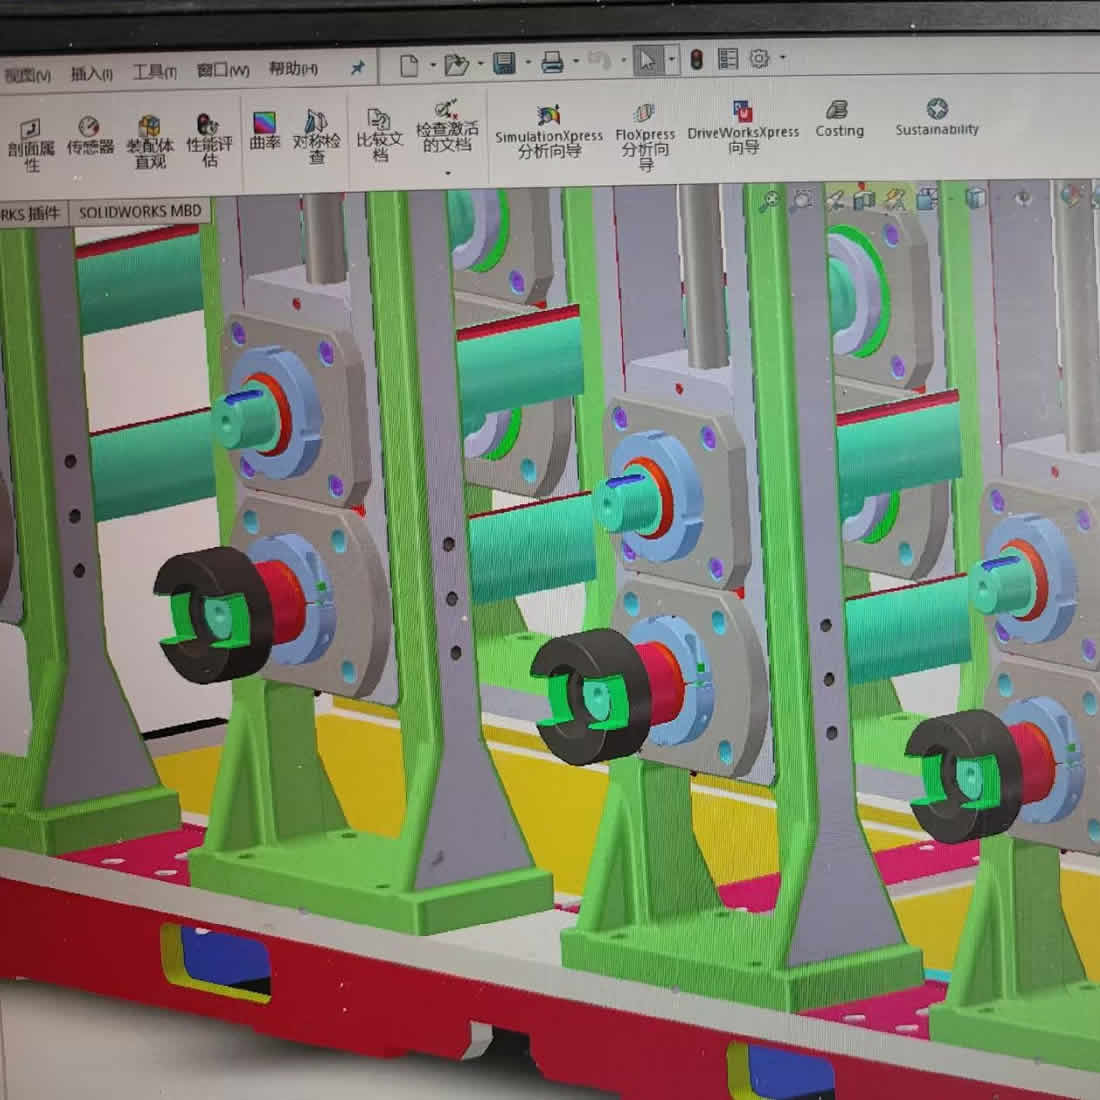Launch the Symmetry Check (对称检查) tool

click(x=316, y=133)
